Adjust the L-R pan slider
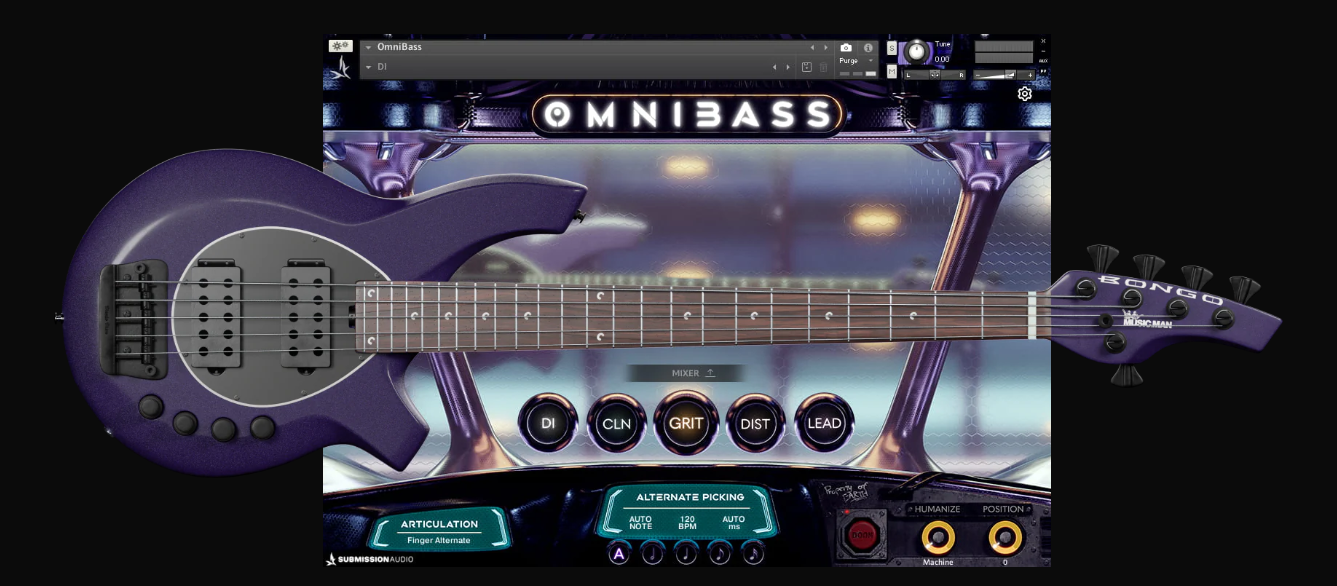1337x586 pixels. 935,75
